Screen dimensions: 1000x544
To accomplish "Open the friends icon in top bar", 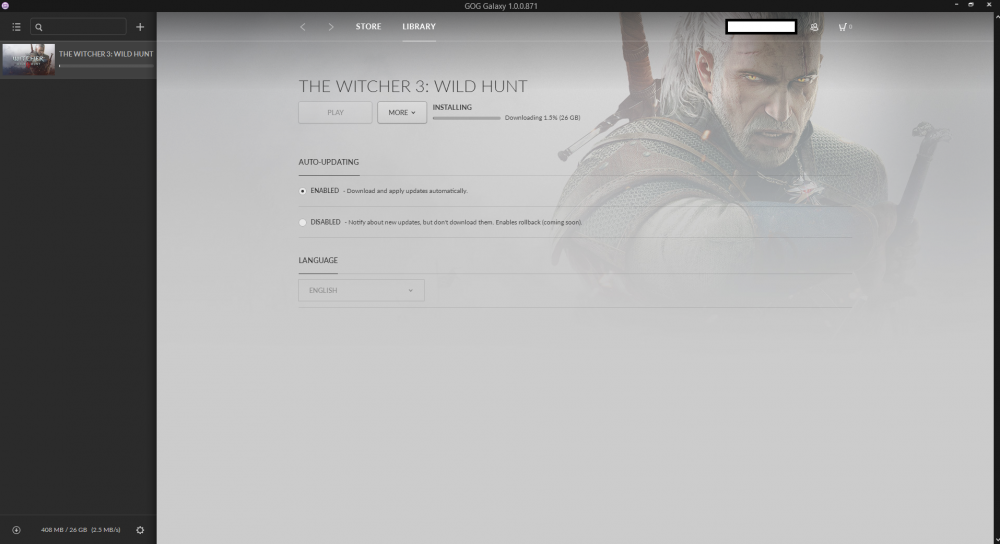I will [814, 27].
